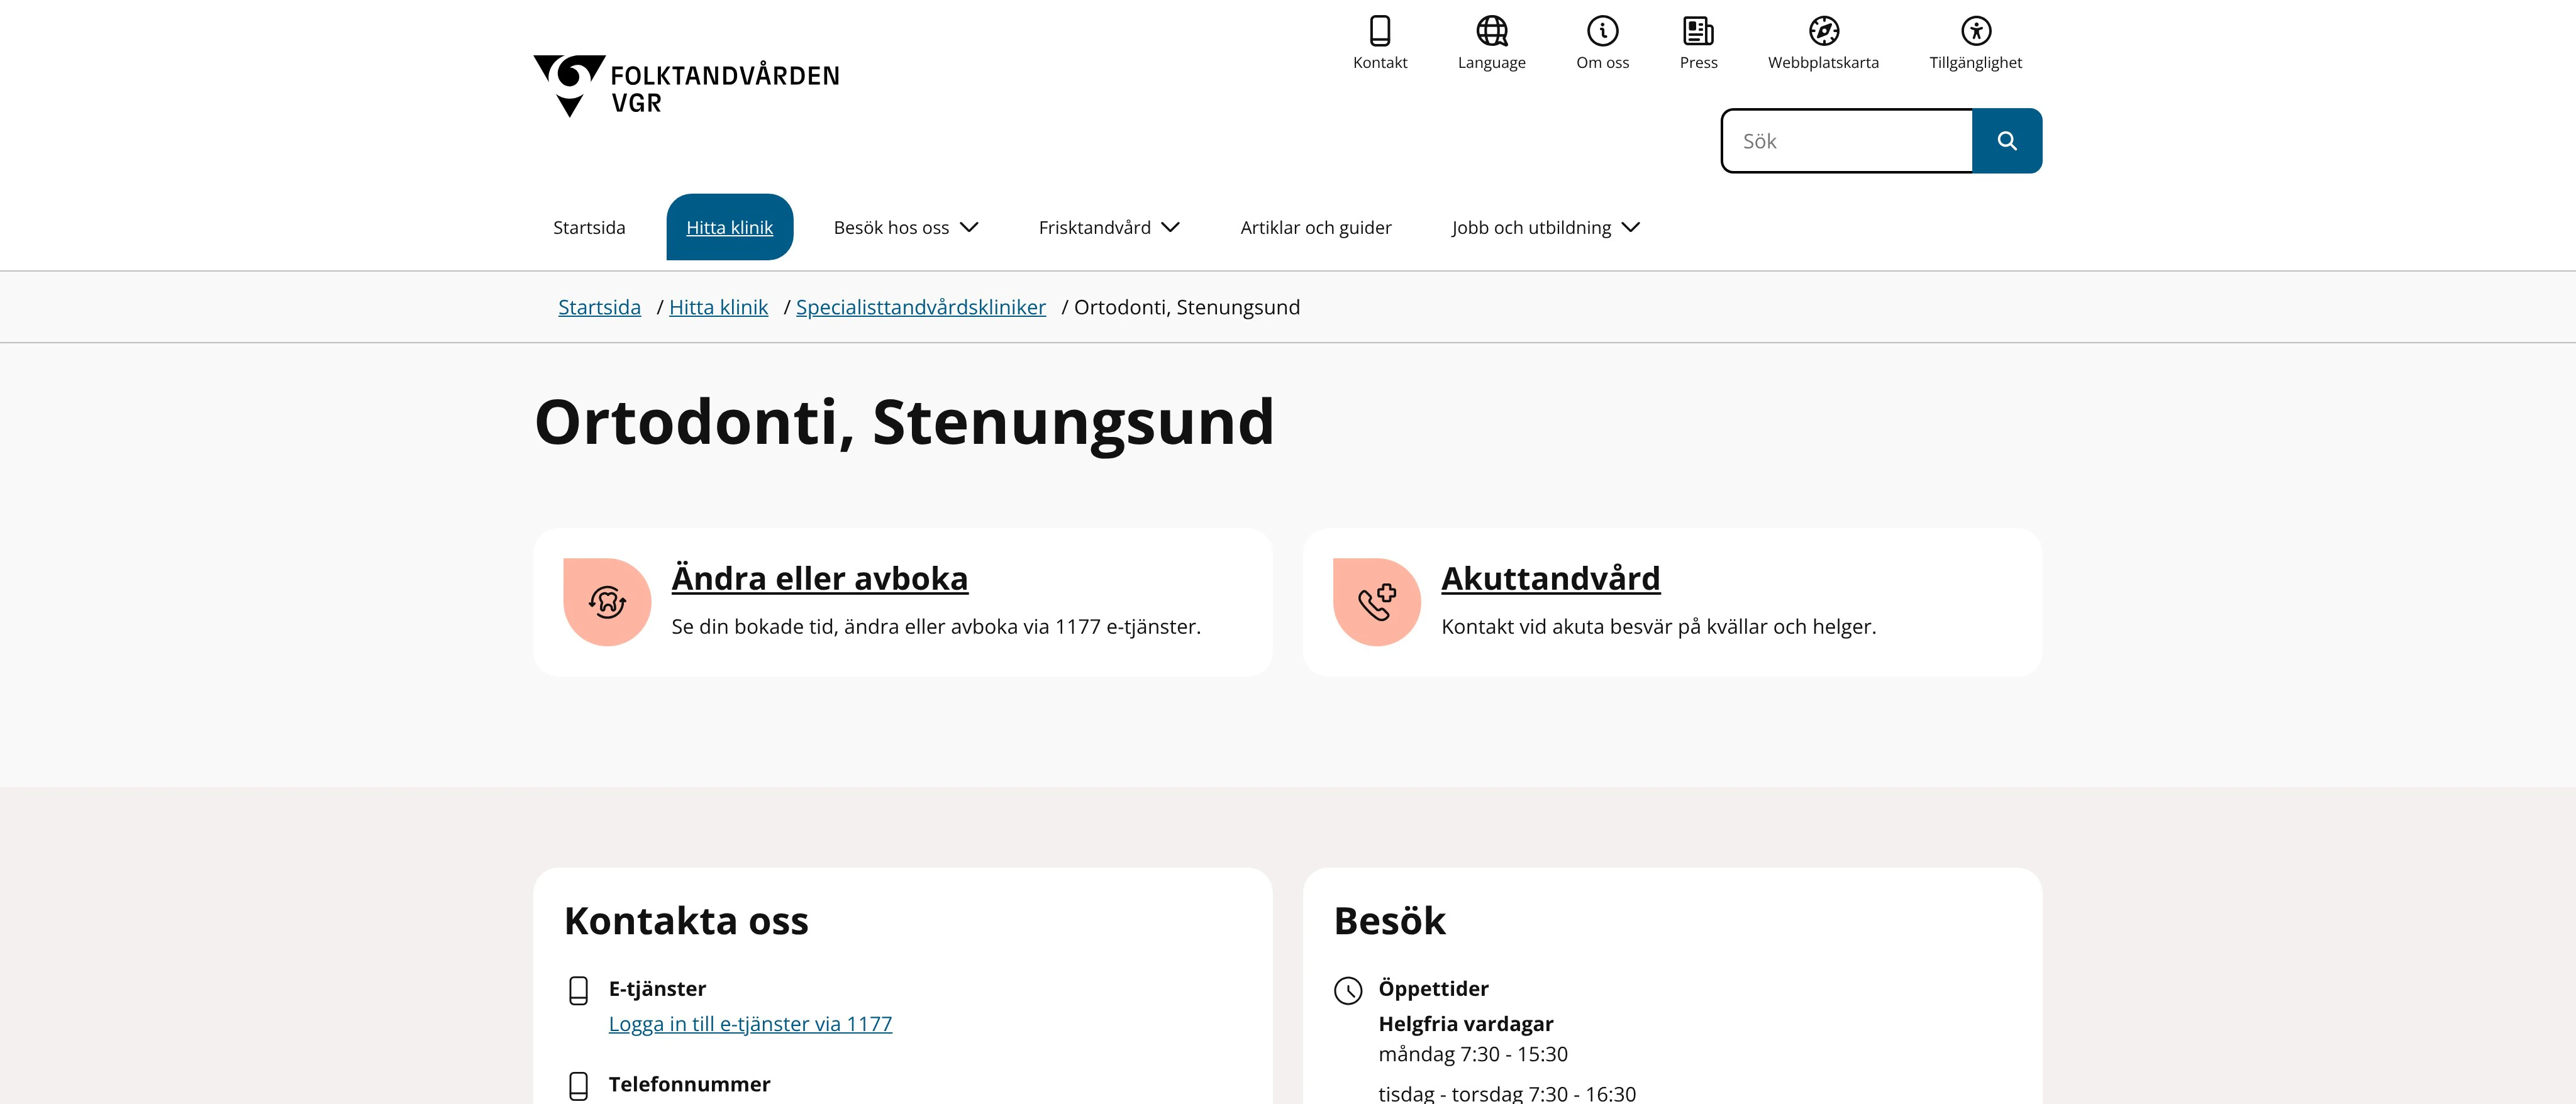Open the Specialisttandvårdskliniker breadcrumb link

tap(920, 307)
